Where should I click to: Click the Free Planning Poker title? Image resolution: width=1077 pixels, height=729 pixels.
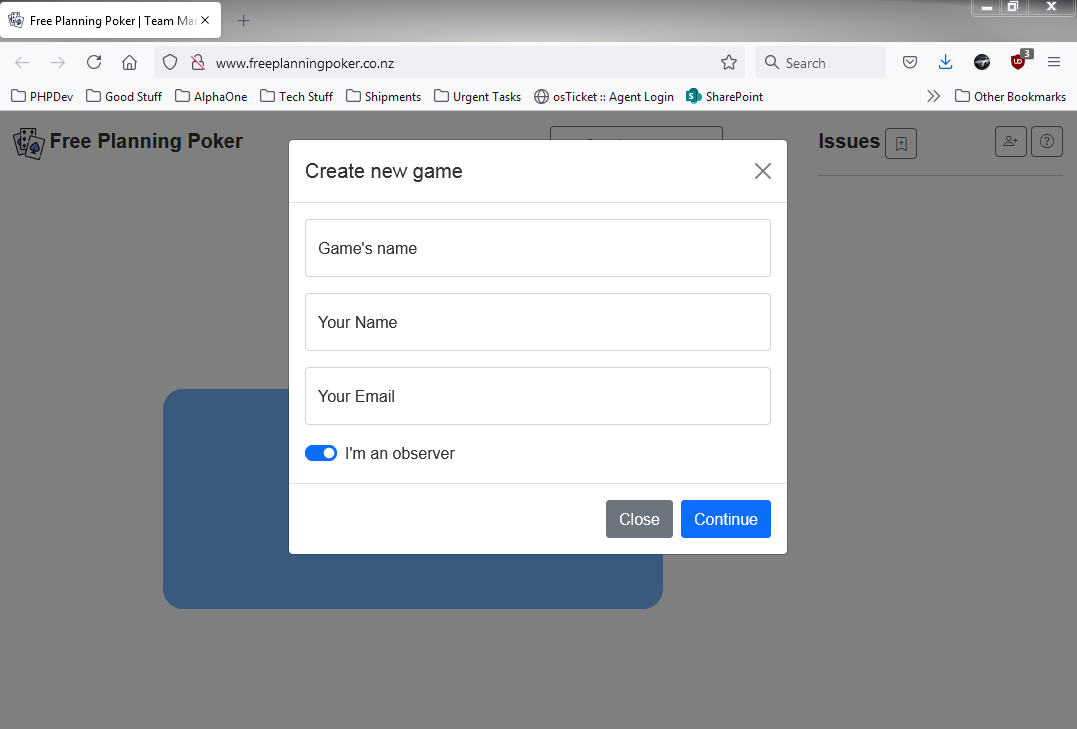click(146, 141)
